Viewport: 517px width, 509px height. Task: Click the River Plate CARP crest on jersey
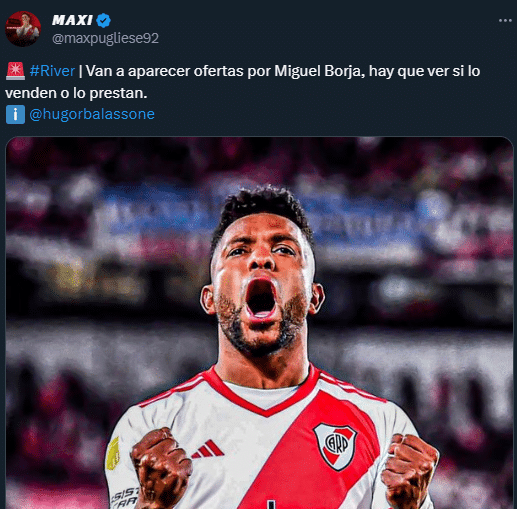point(335,446)
